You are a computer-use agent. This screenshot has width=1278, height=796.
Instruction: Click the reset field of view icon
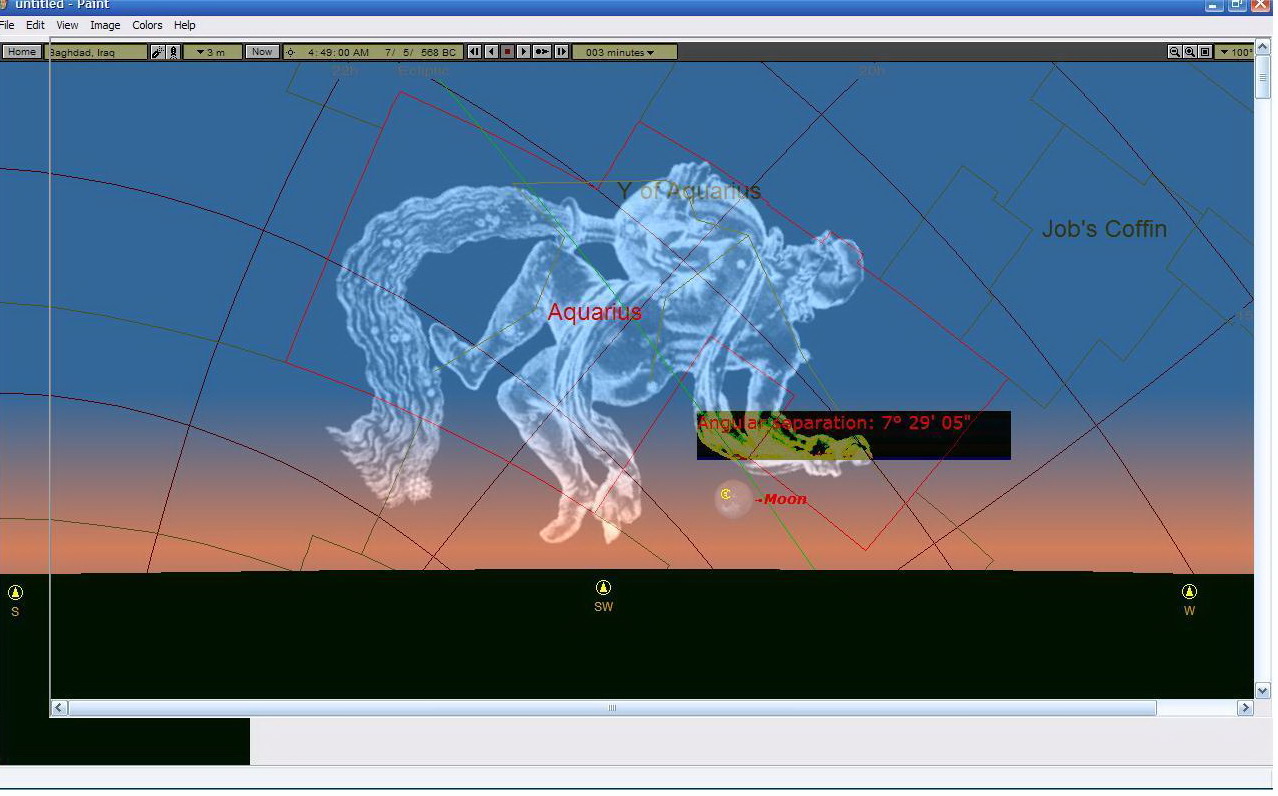(x=1205, y=52)
